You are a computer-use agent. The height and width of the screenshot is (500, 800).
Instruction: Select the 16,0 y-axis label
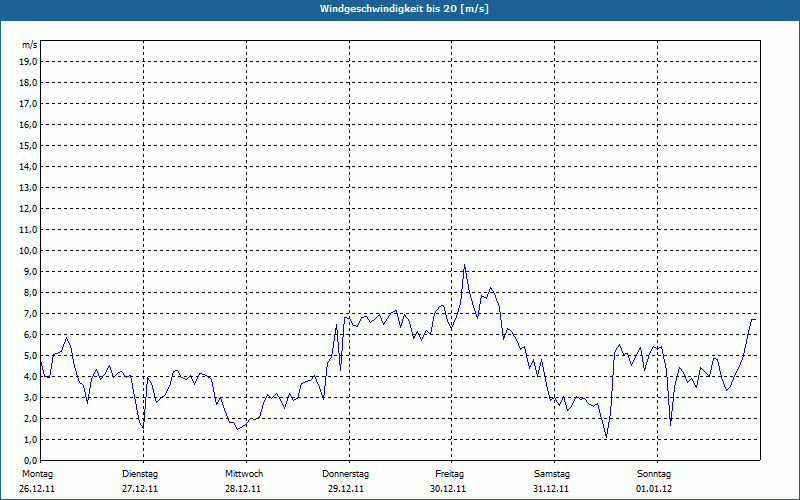28,124
